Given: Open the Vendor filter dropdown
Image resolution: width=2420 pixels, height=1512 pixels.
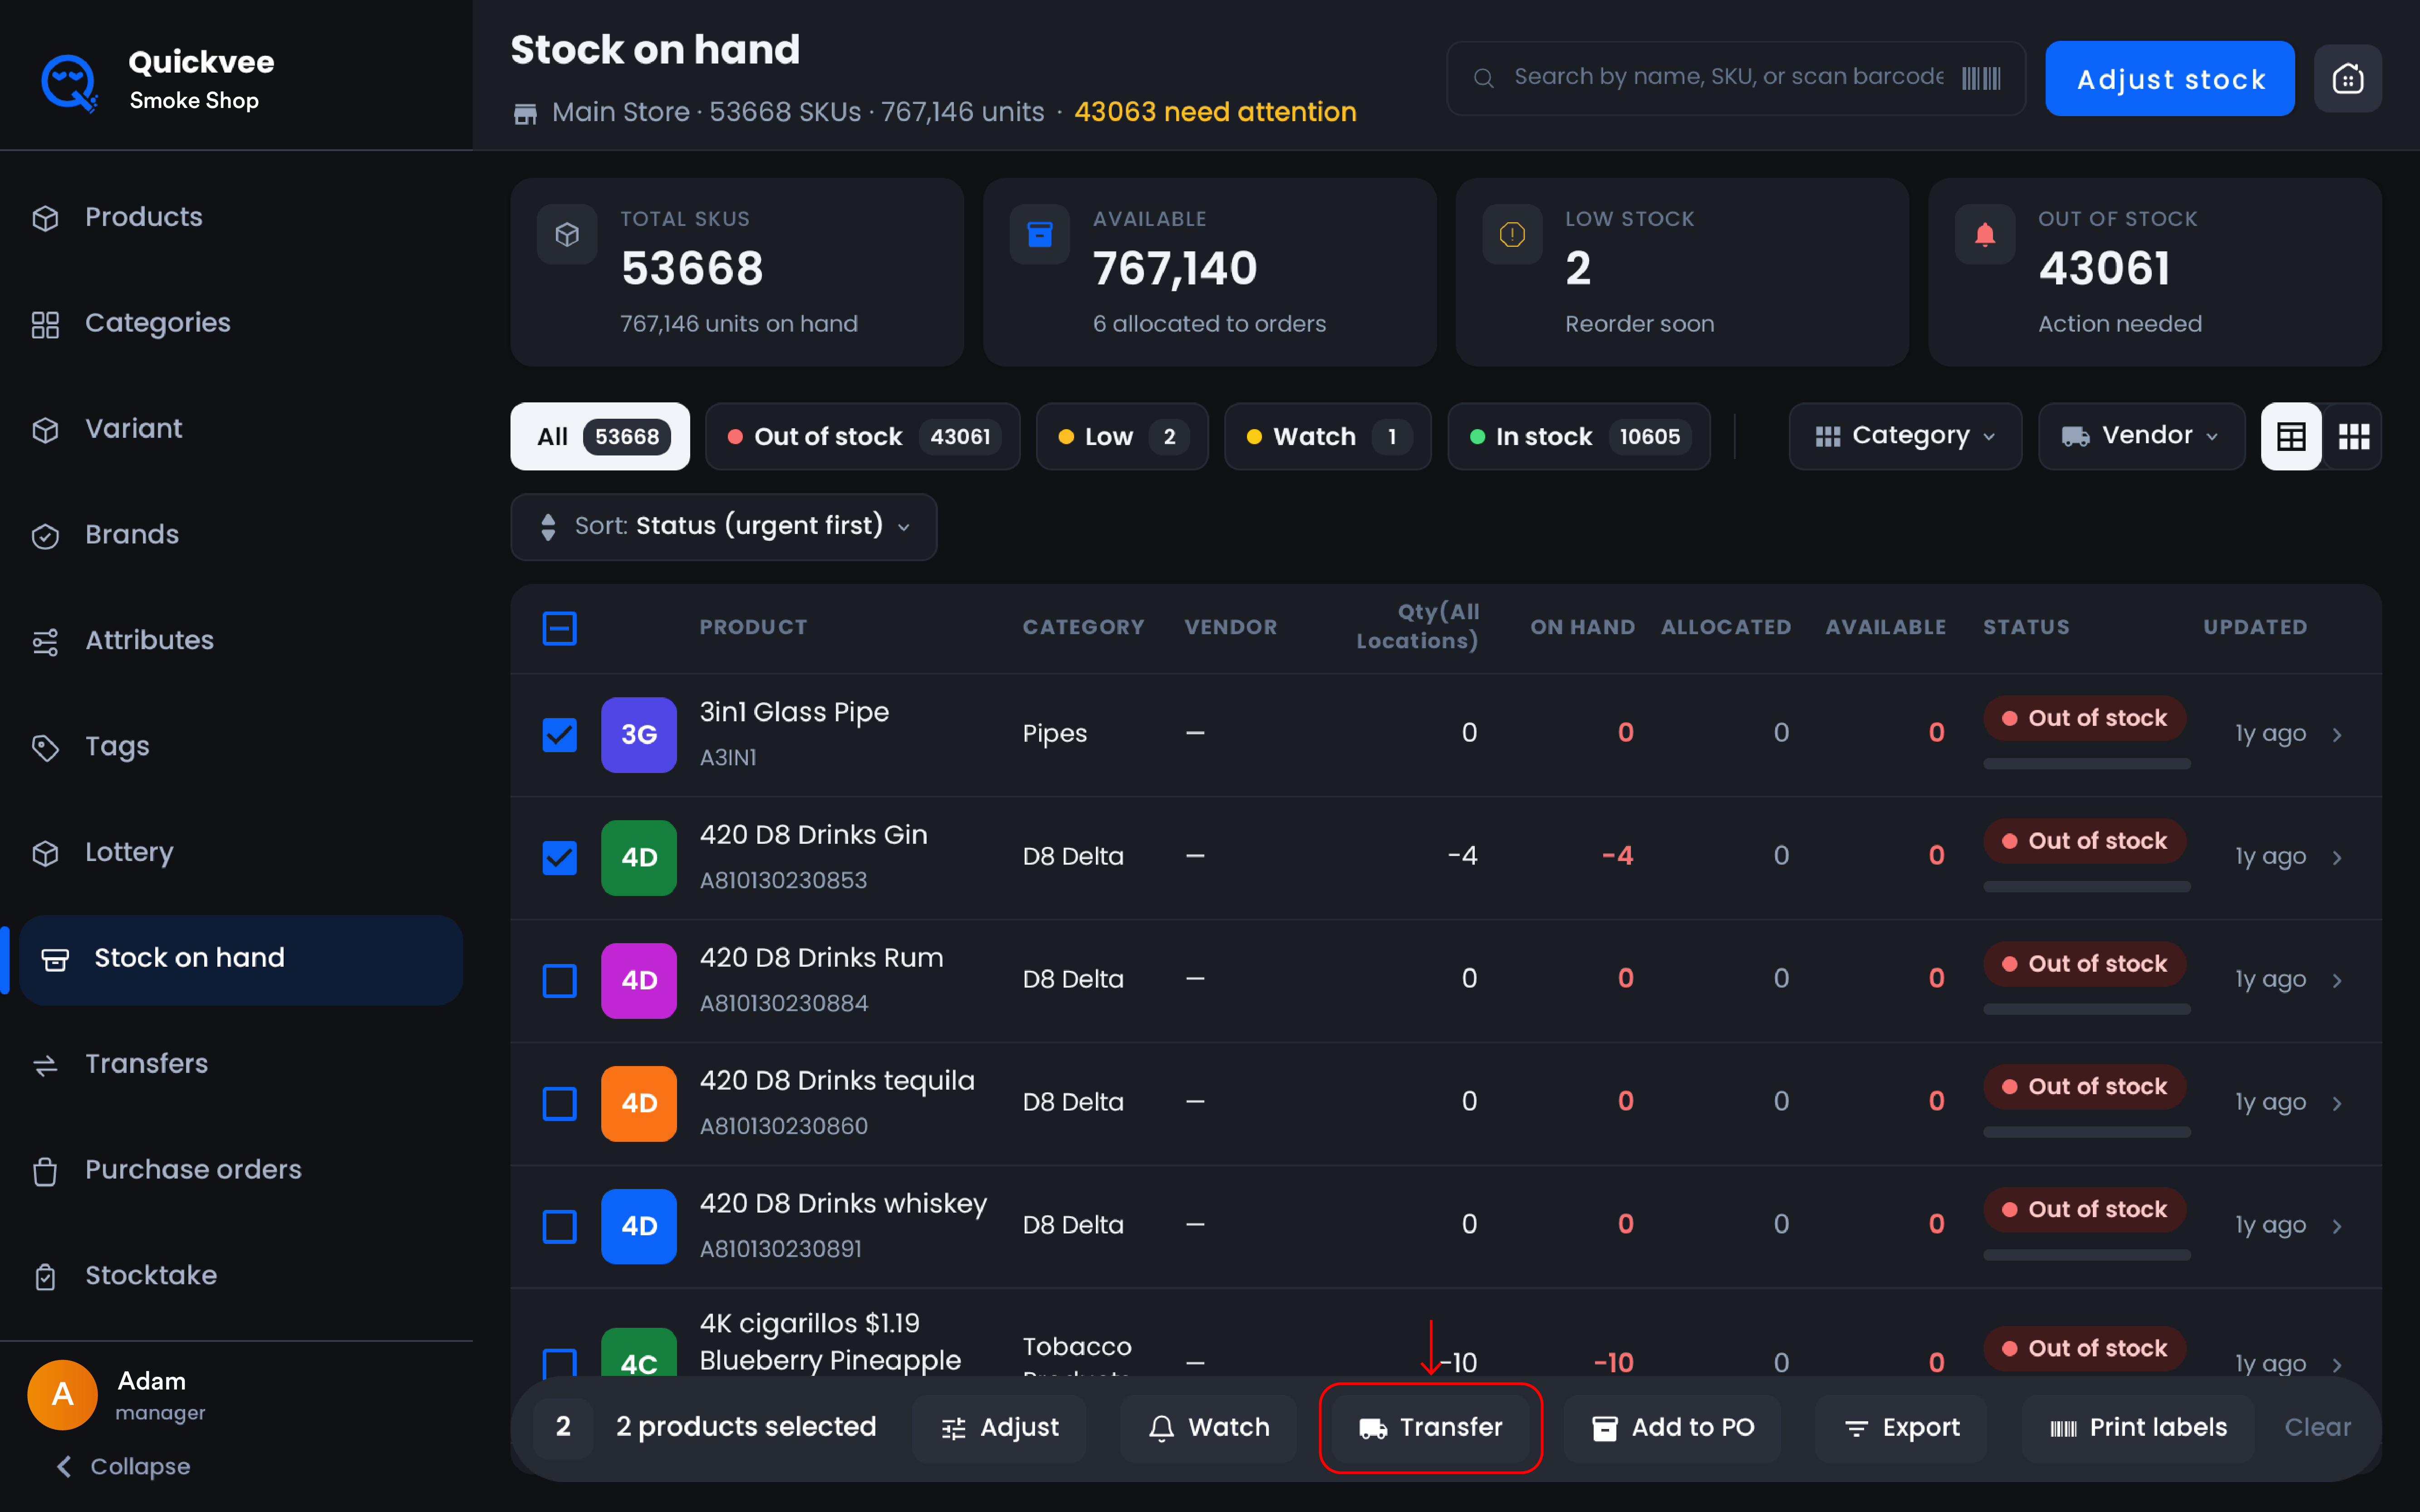Looking at the screenshot, I should click(x=2141, y=436).
